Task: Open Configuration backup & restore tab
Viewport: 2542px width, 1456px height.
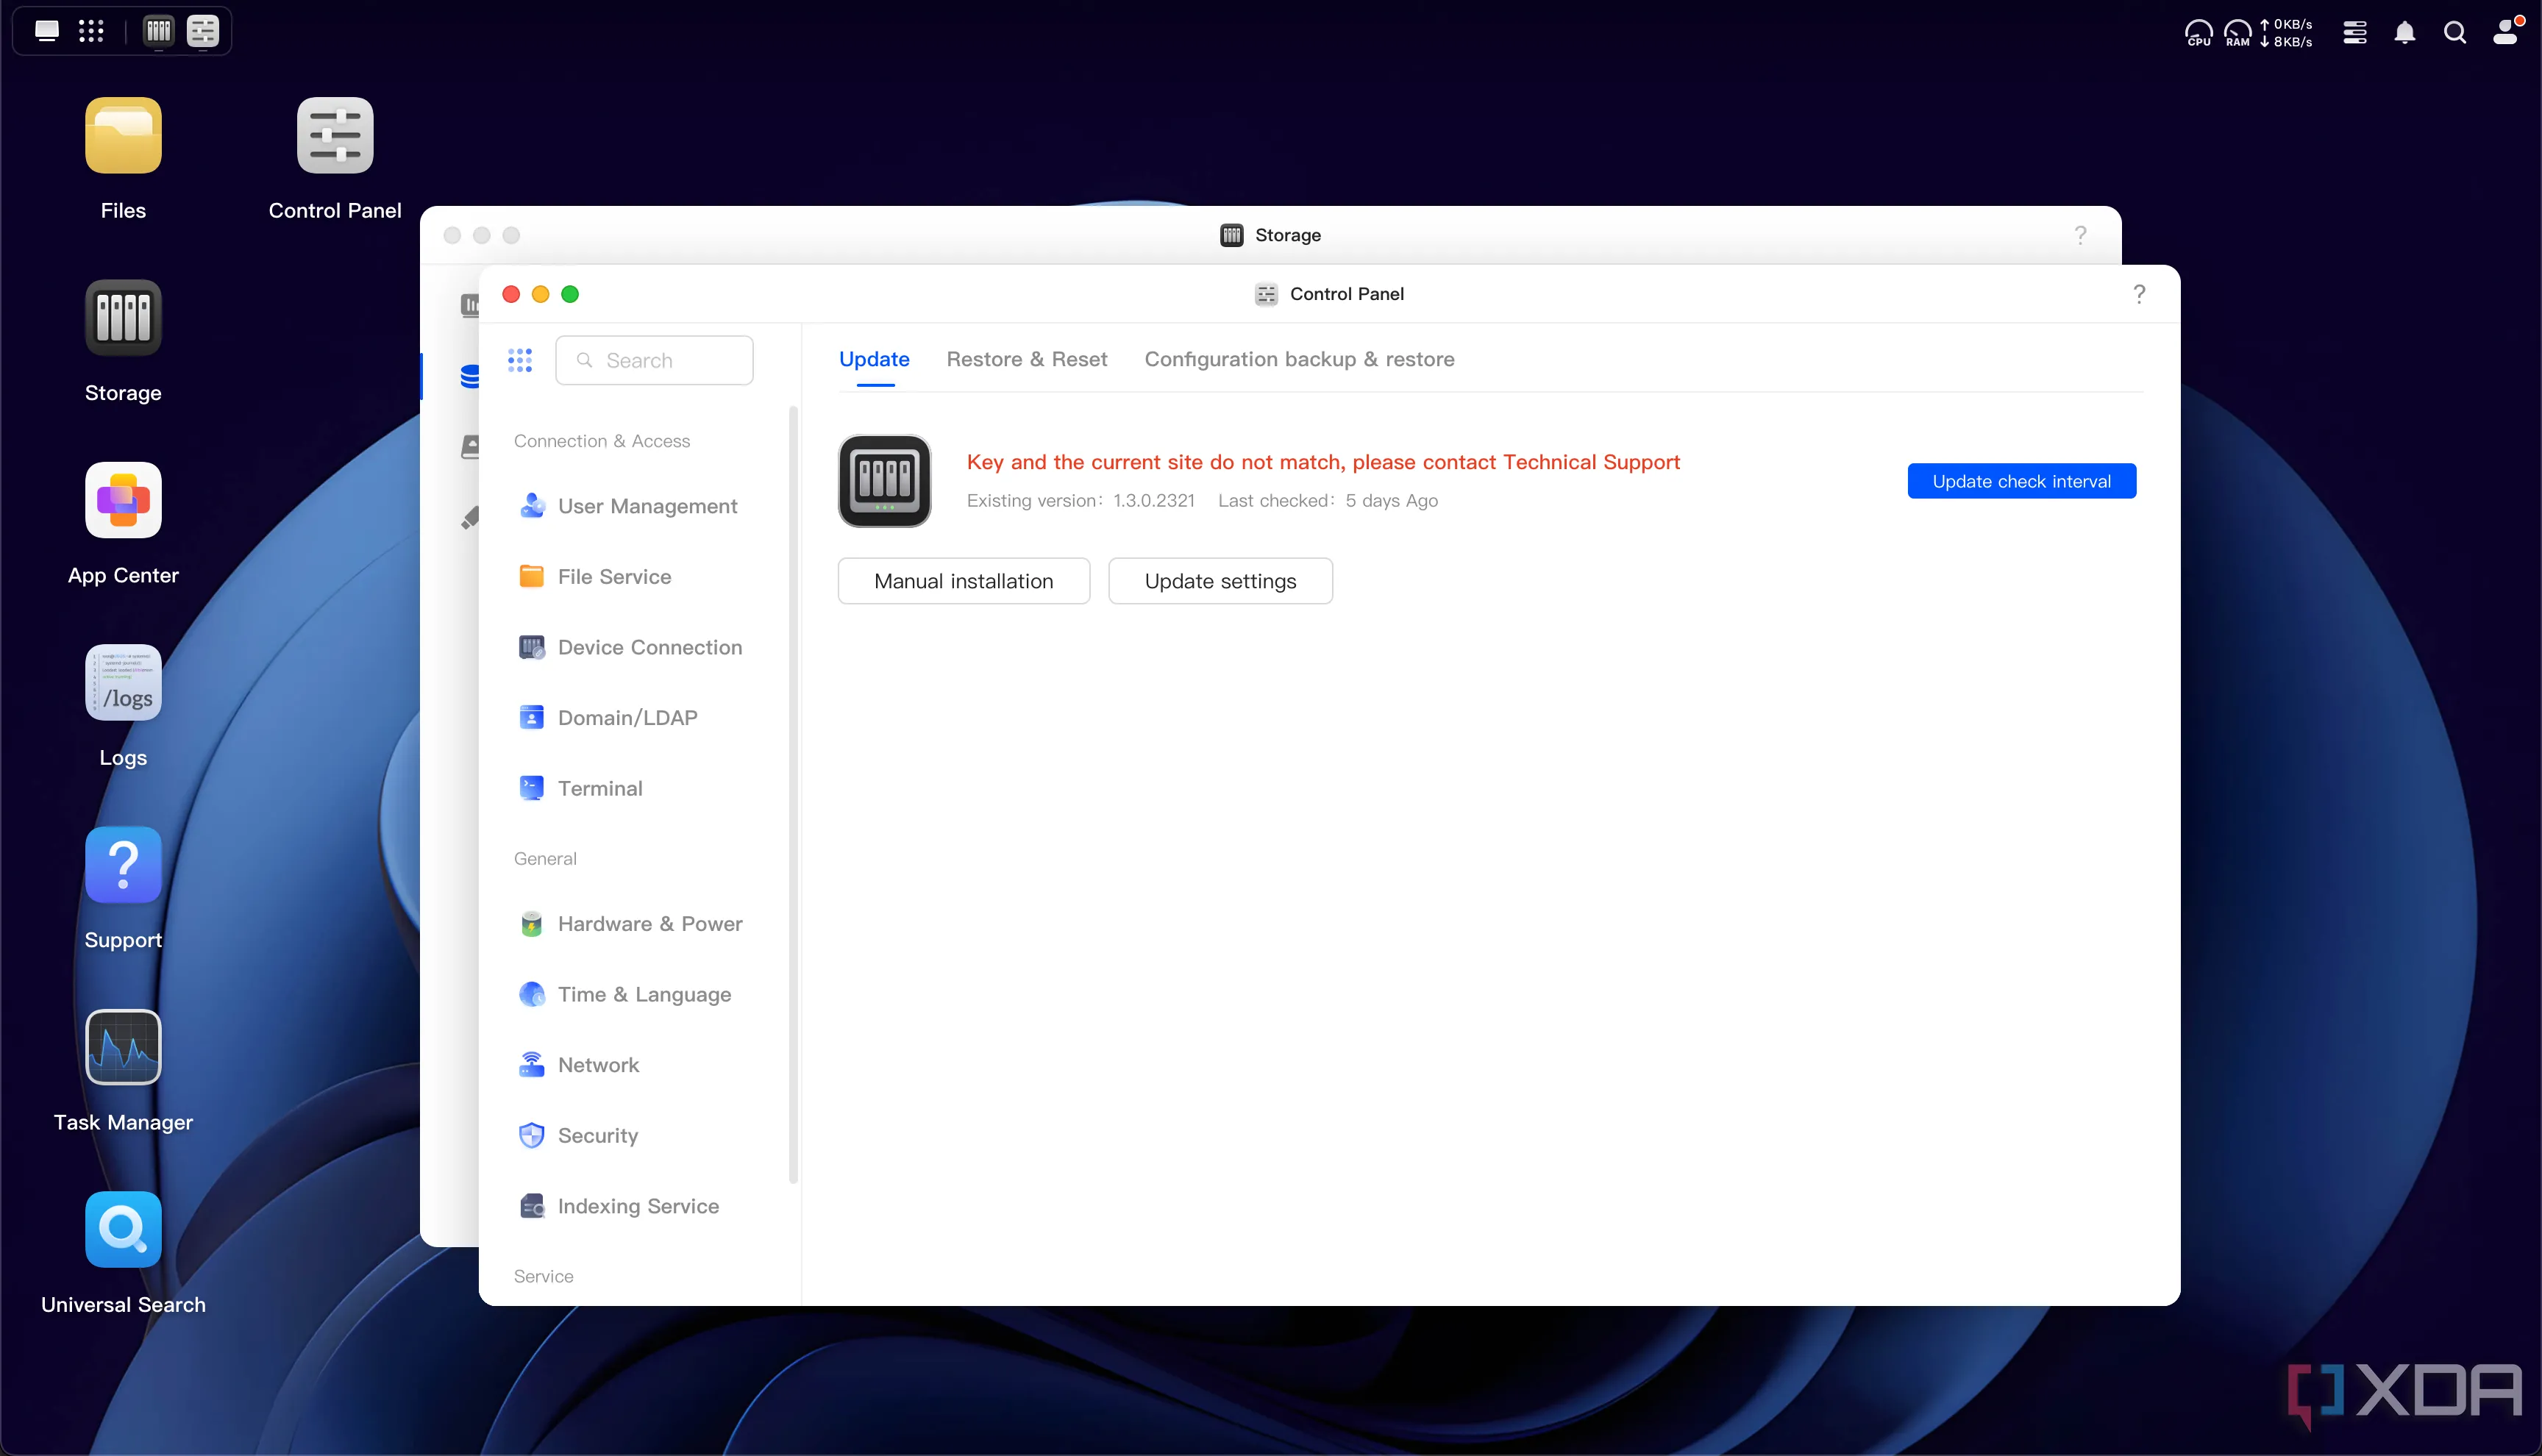Action: [1299, 359]
